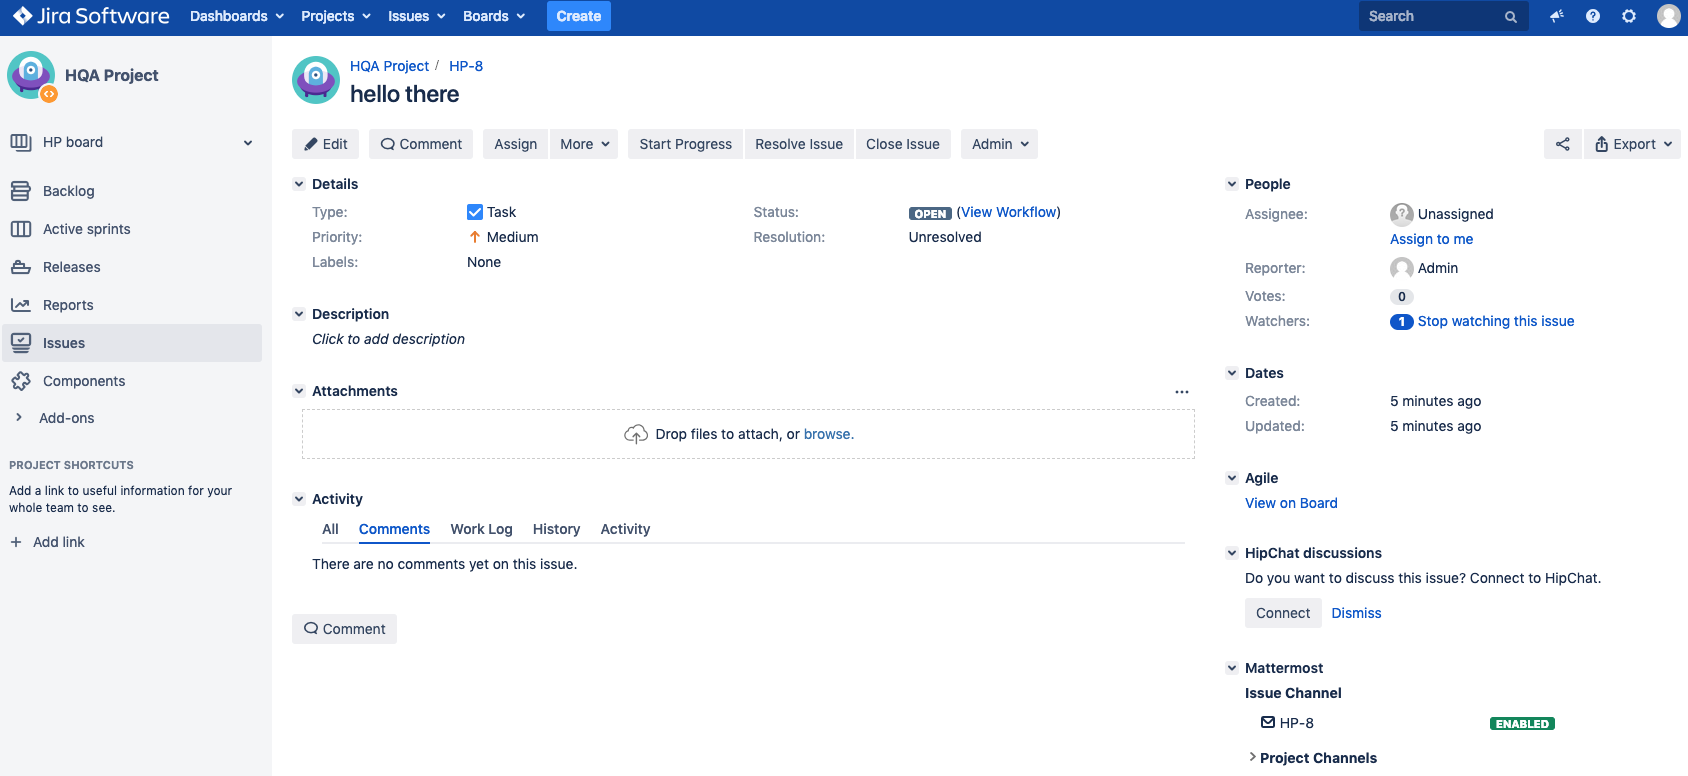Open the help question mark icon
Viewport: 1688px width, 776px height.
[1593, 16]
